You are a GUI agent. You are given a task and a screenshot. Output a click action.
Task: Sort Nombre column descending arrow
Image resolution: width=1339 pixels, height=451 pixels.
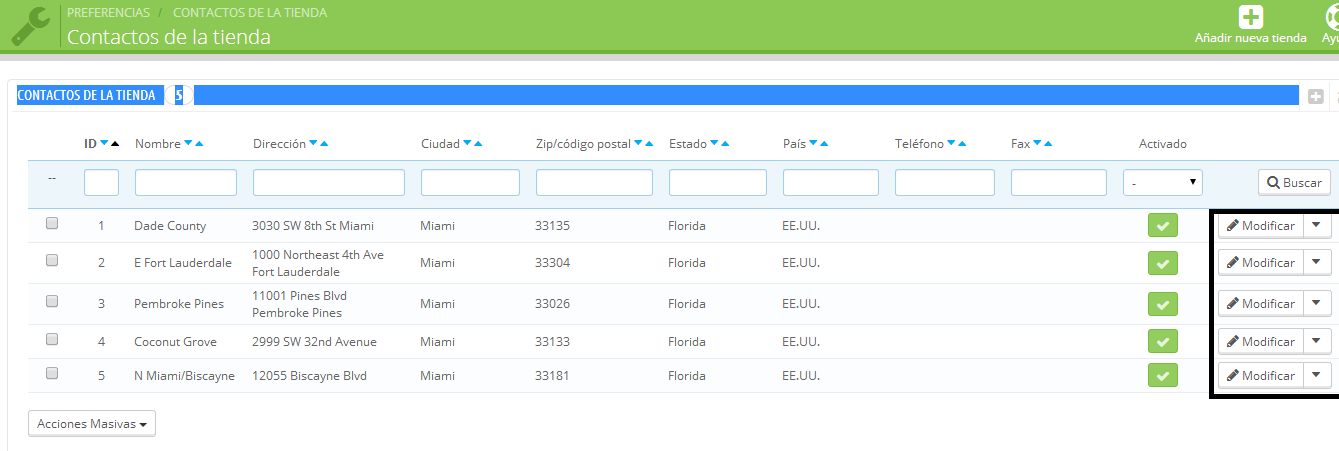tap(188, 144)
